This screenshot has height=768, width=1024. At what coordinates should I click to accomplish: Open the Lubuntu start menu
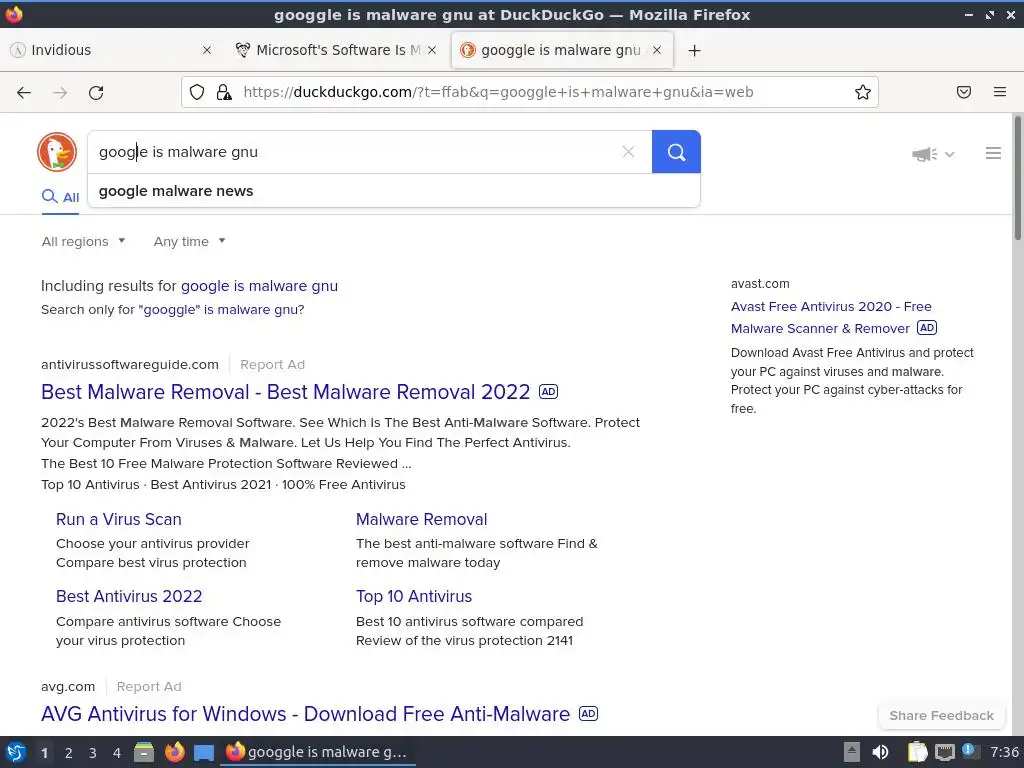[x=16, y=752]
